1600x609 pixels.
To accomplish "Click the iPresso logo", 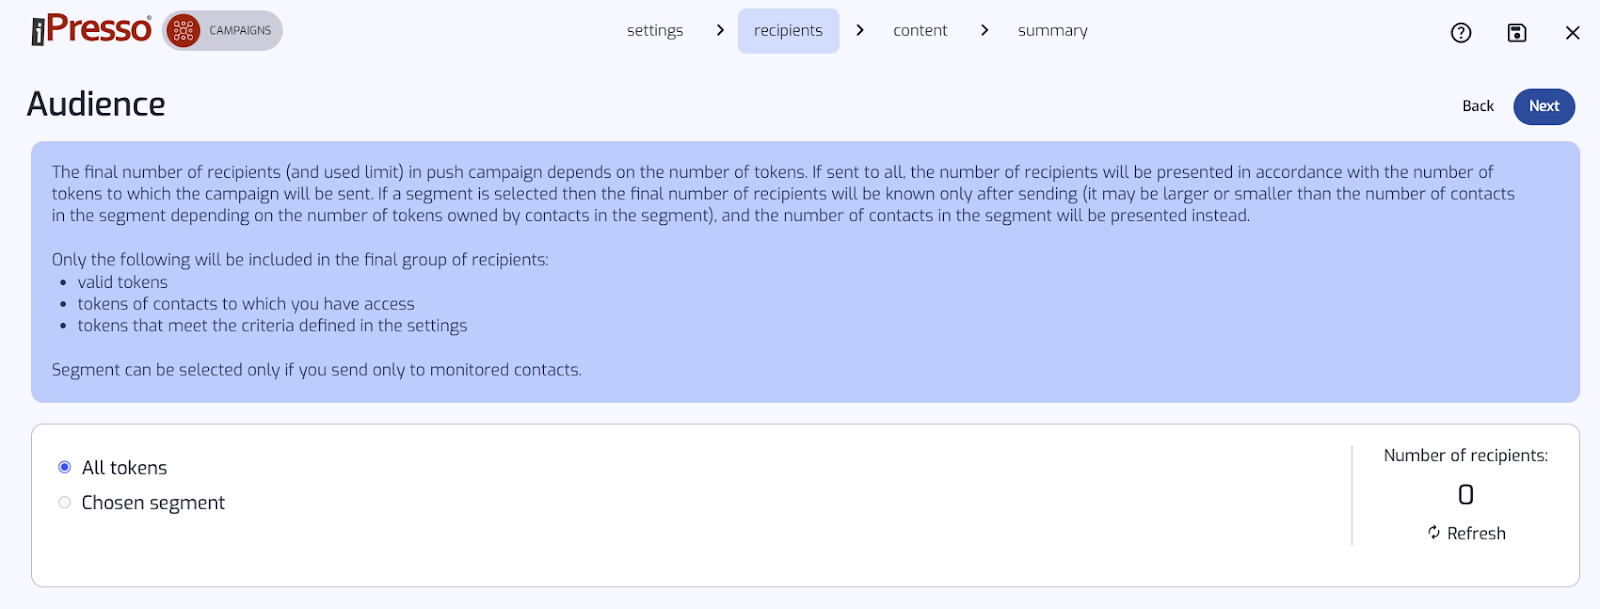I will [91, 30].
